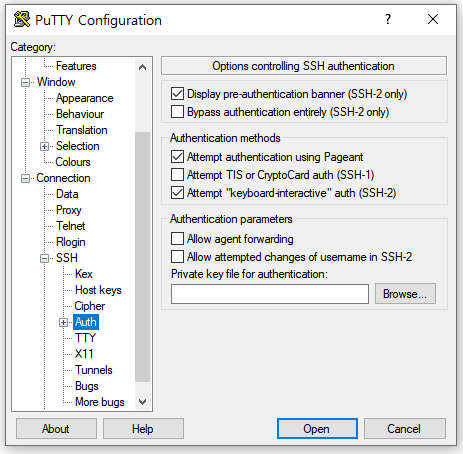Screen dimensions: 463x454
Task: Select Features in the category tree
Action: 76,66
